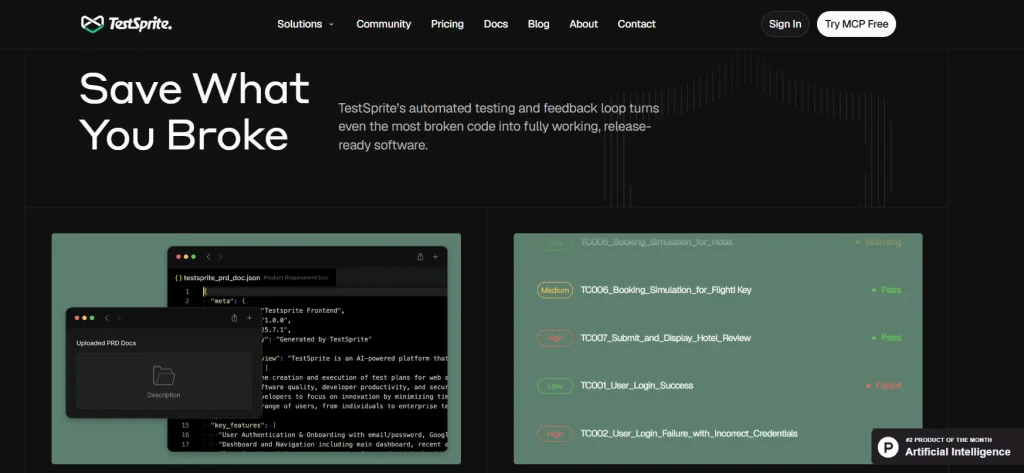Click the back arrow in the Uploaded PRD Docs window

107,318
